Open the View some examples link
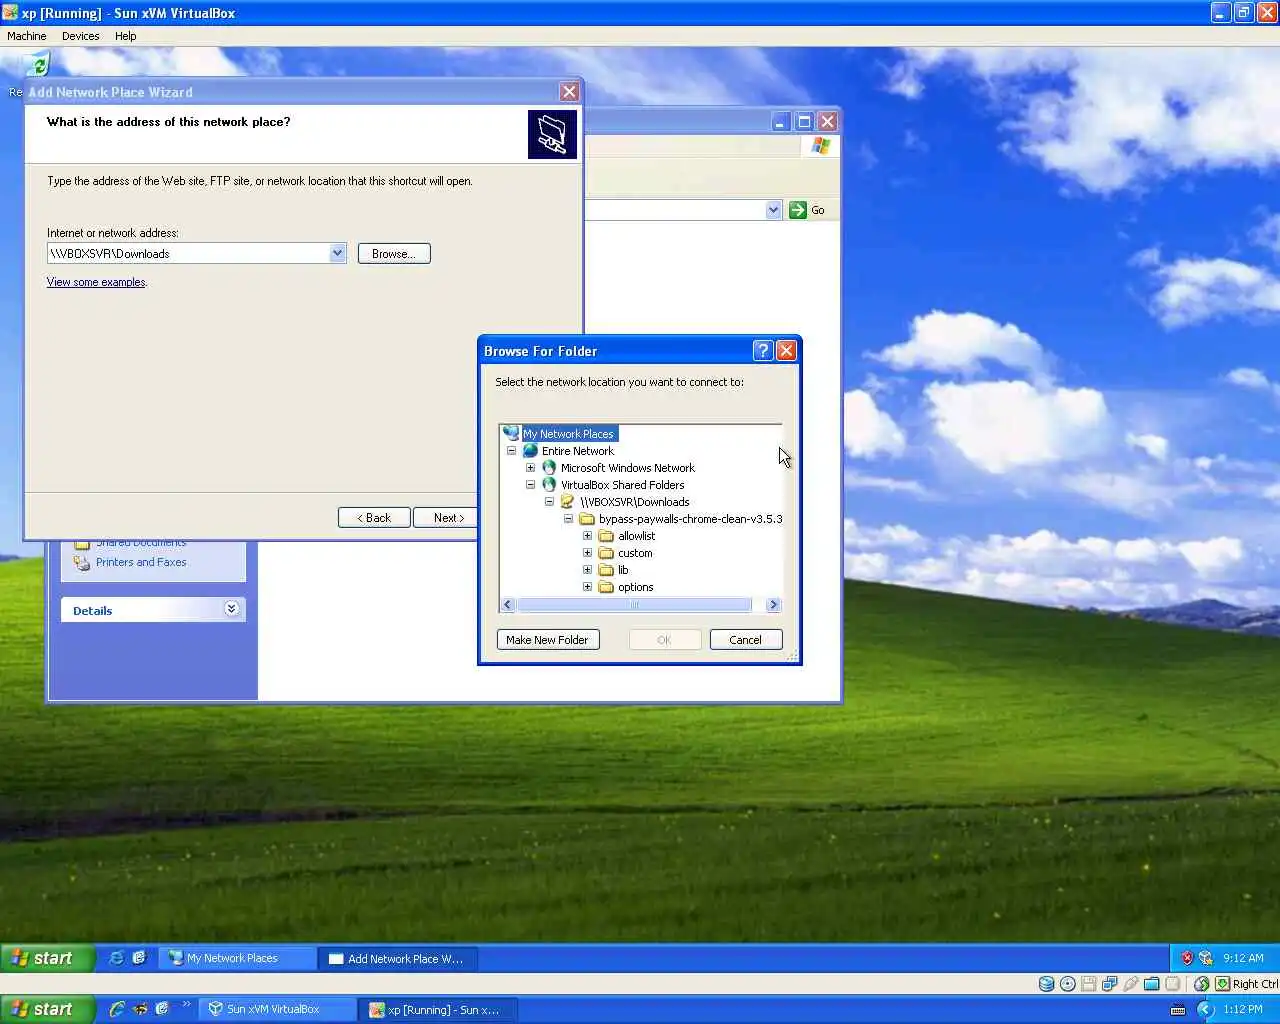 [96, 282]
